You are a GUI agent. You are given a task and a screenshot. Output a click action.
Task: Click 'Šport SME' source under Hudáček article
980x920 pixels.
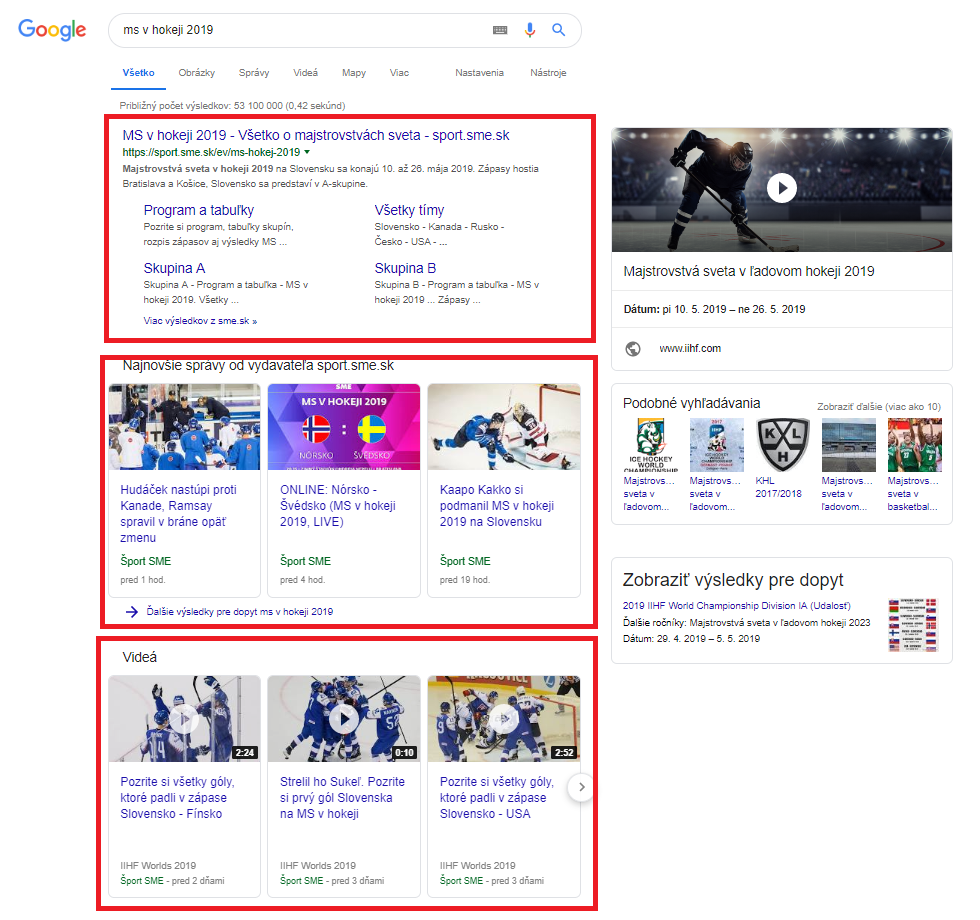pos(146,561)
